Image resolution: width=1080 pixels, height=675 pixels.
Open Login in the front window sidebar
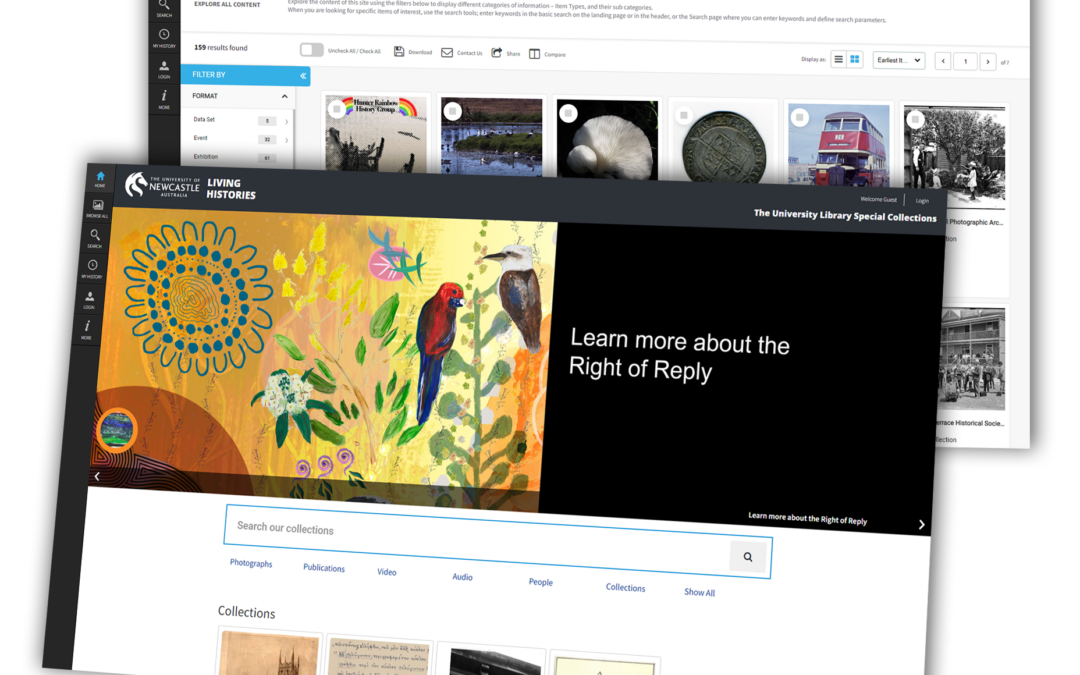coord(90,299)
